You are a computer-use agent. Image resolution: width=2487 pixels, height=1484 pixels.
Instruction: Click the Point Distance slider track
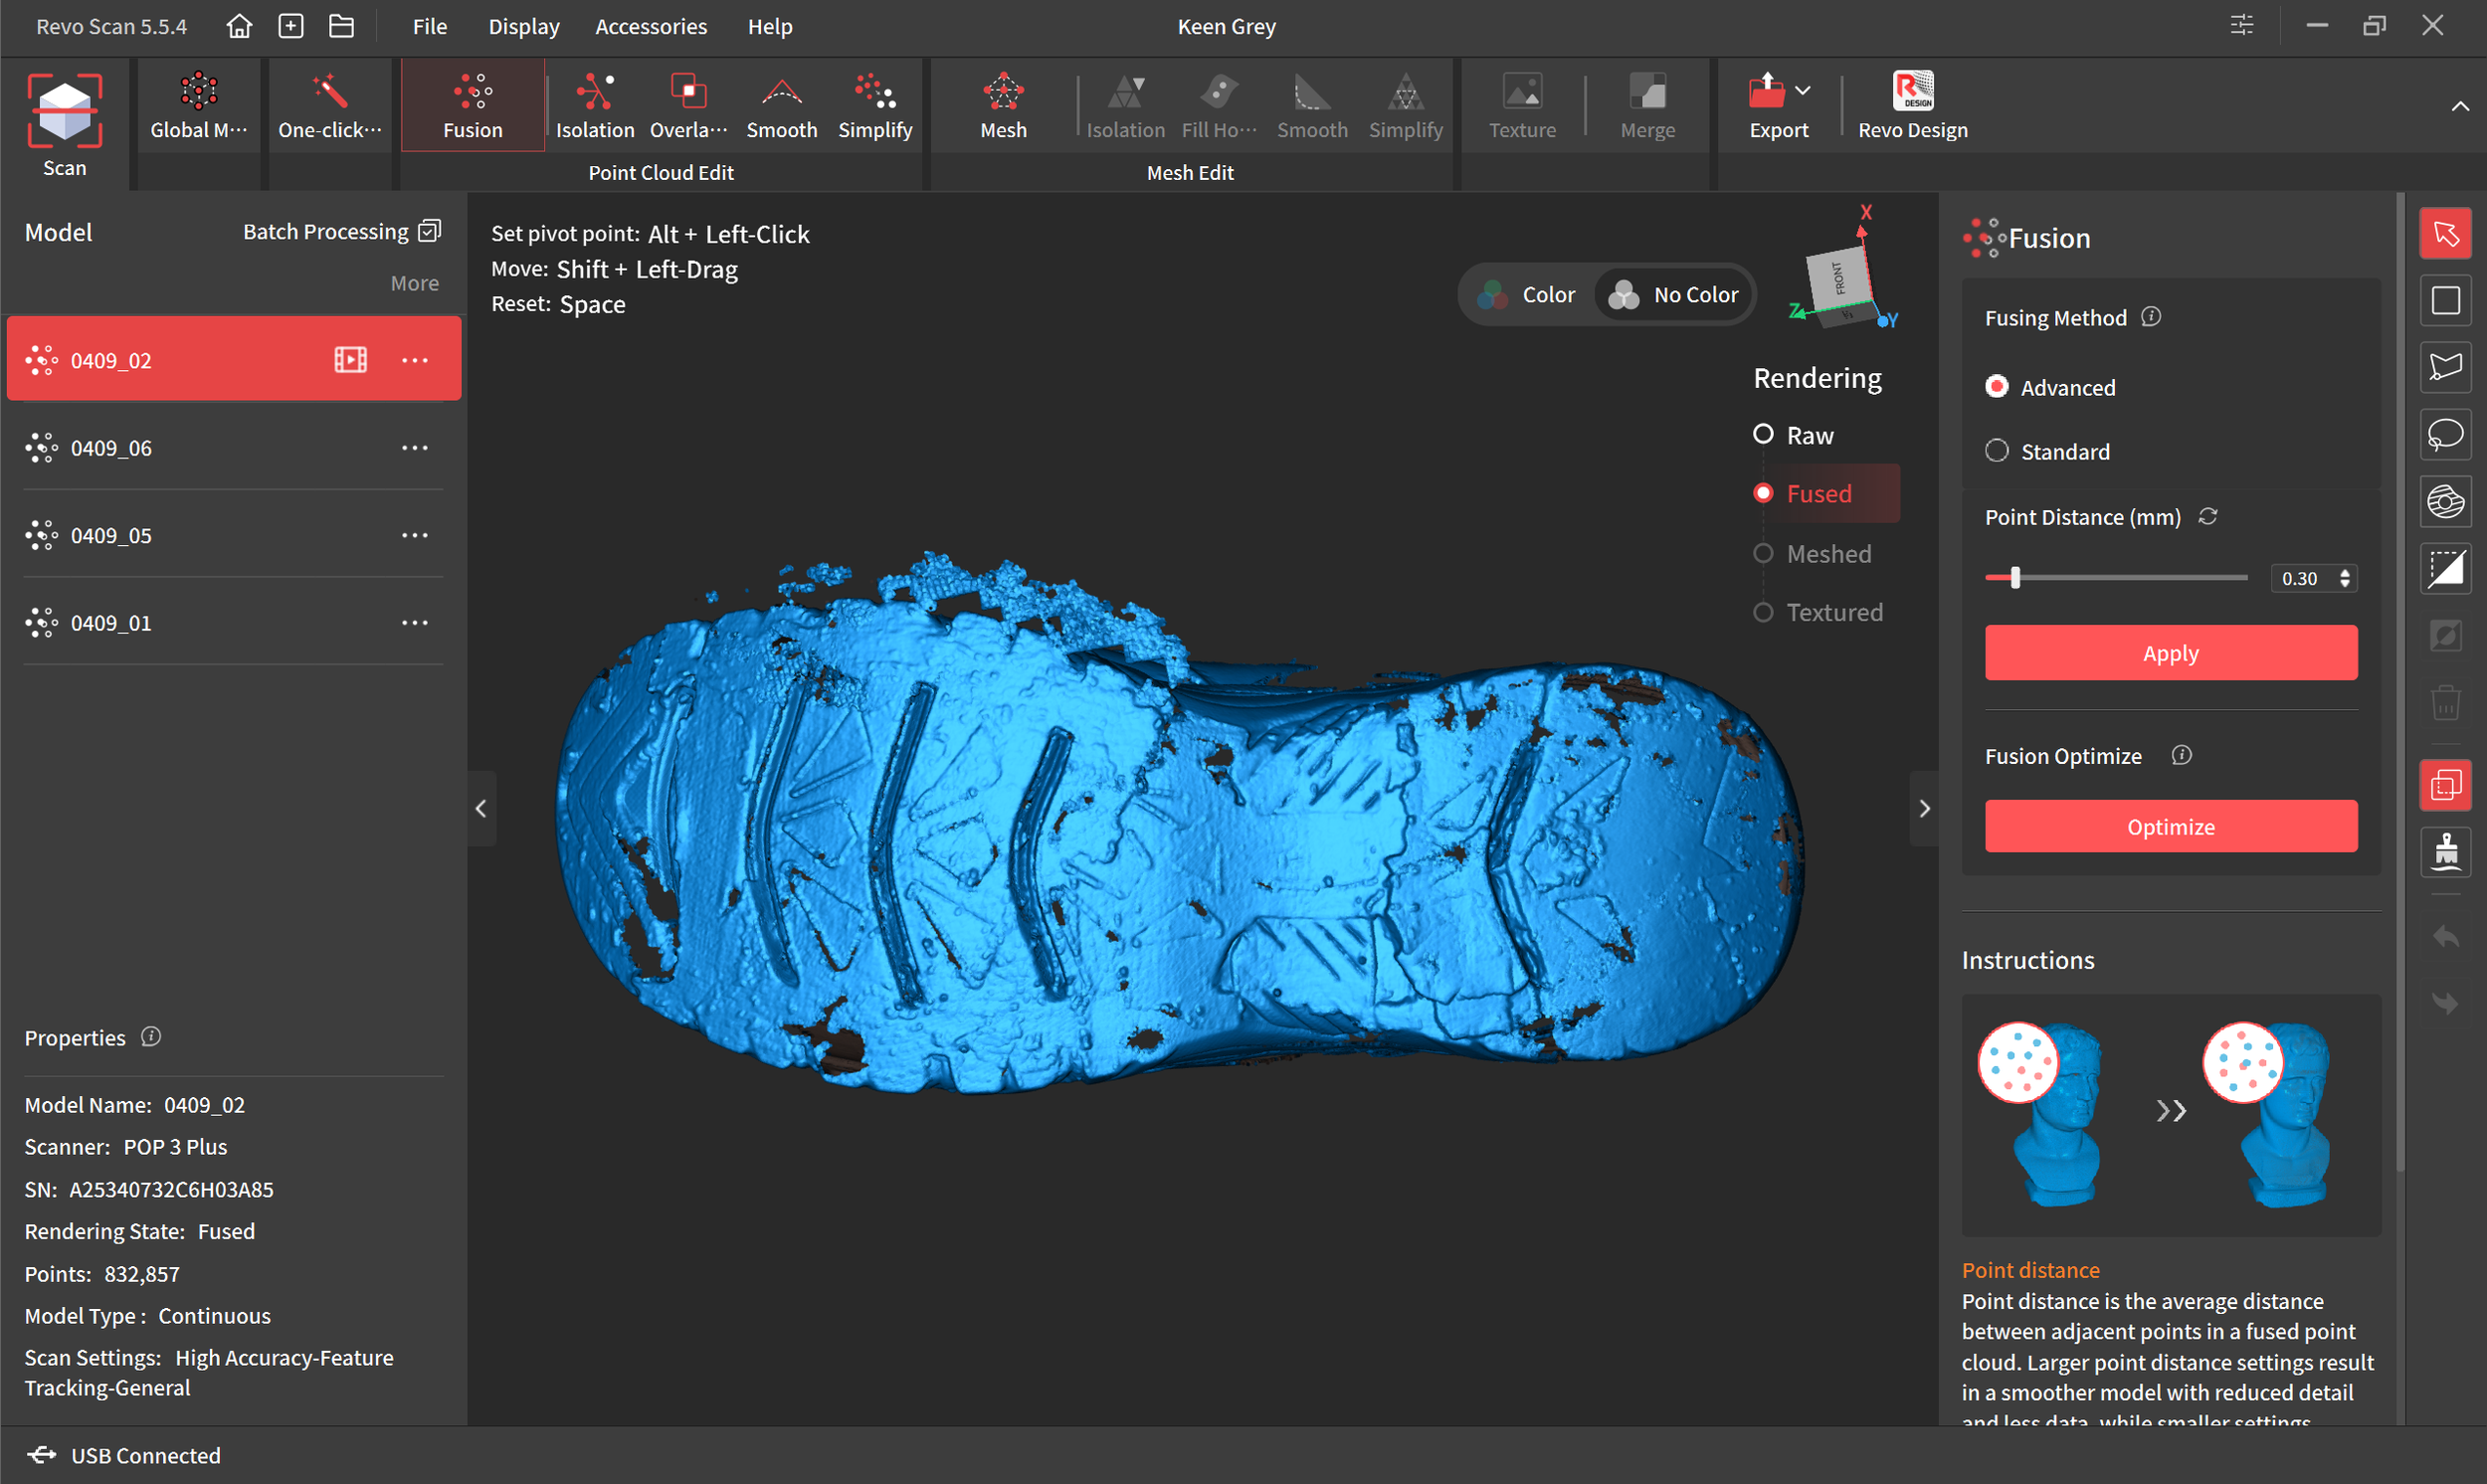click(x=2130, y=577)
